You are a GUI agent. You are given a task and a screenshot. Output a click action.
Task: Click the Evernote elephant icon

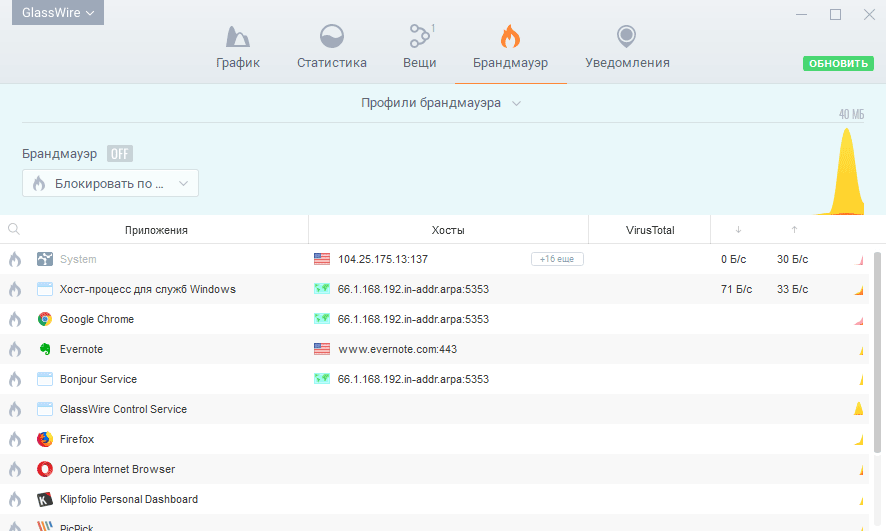click(45, 349)
